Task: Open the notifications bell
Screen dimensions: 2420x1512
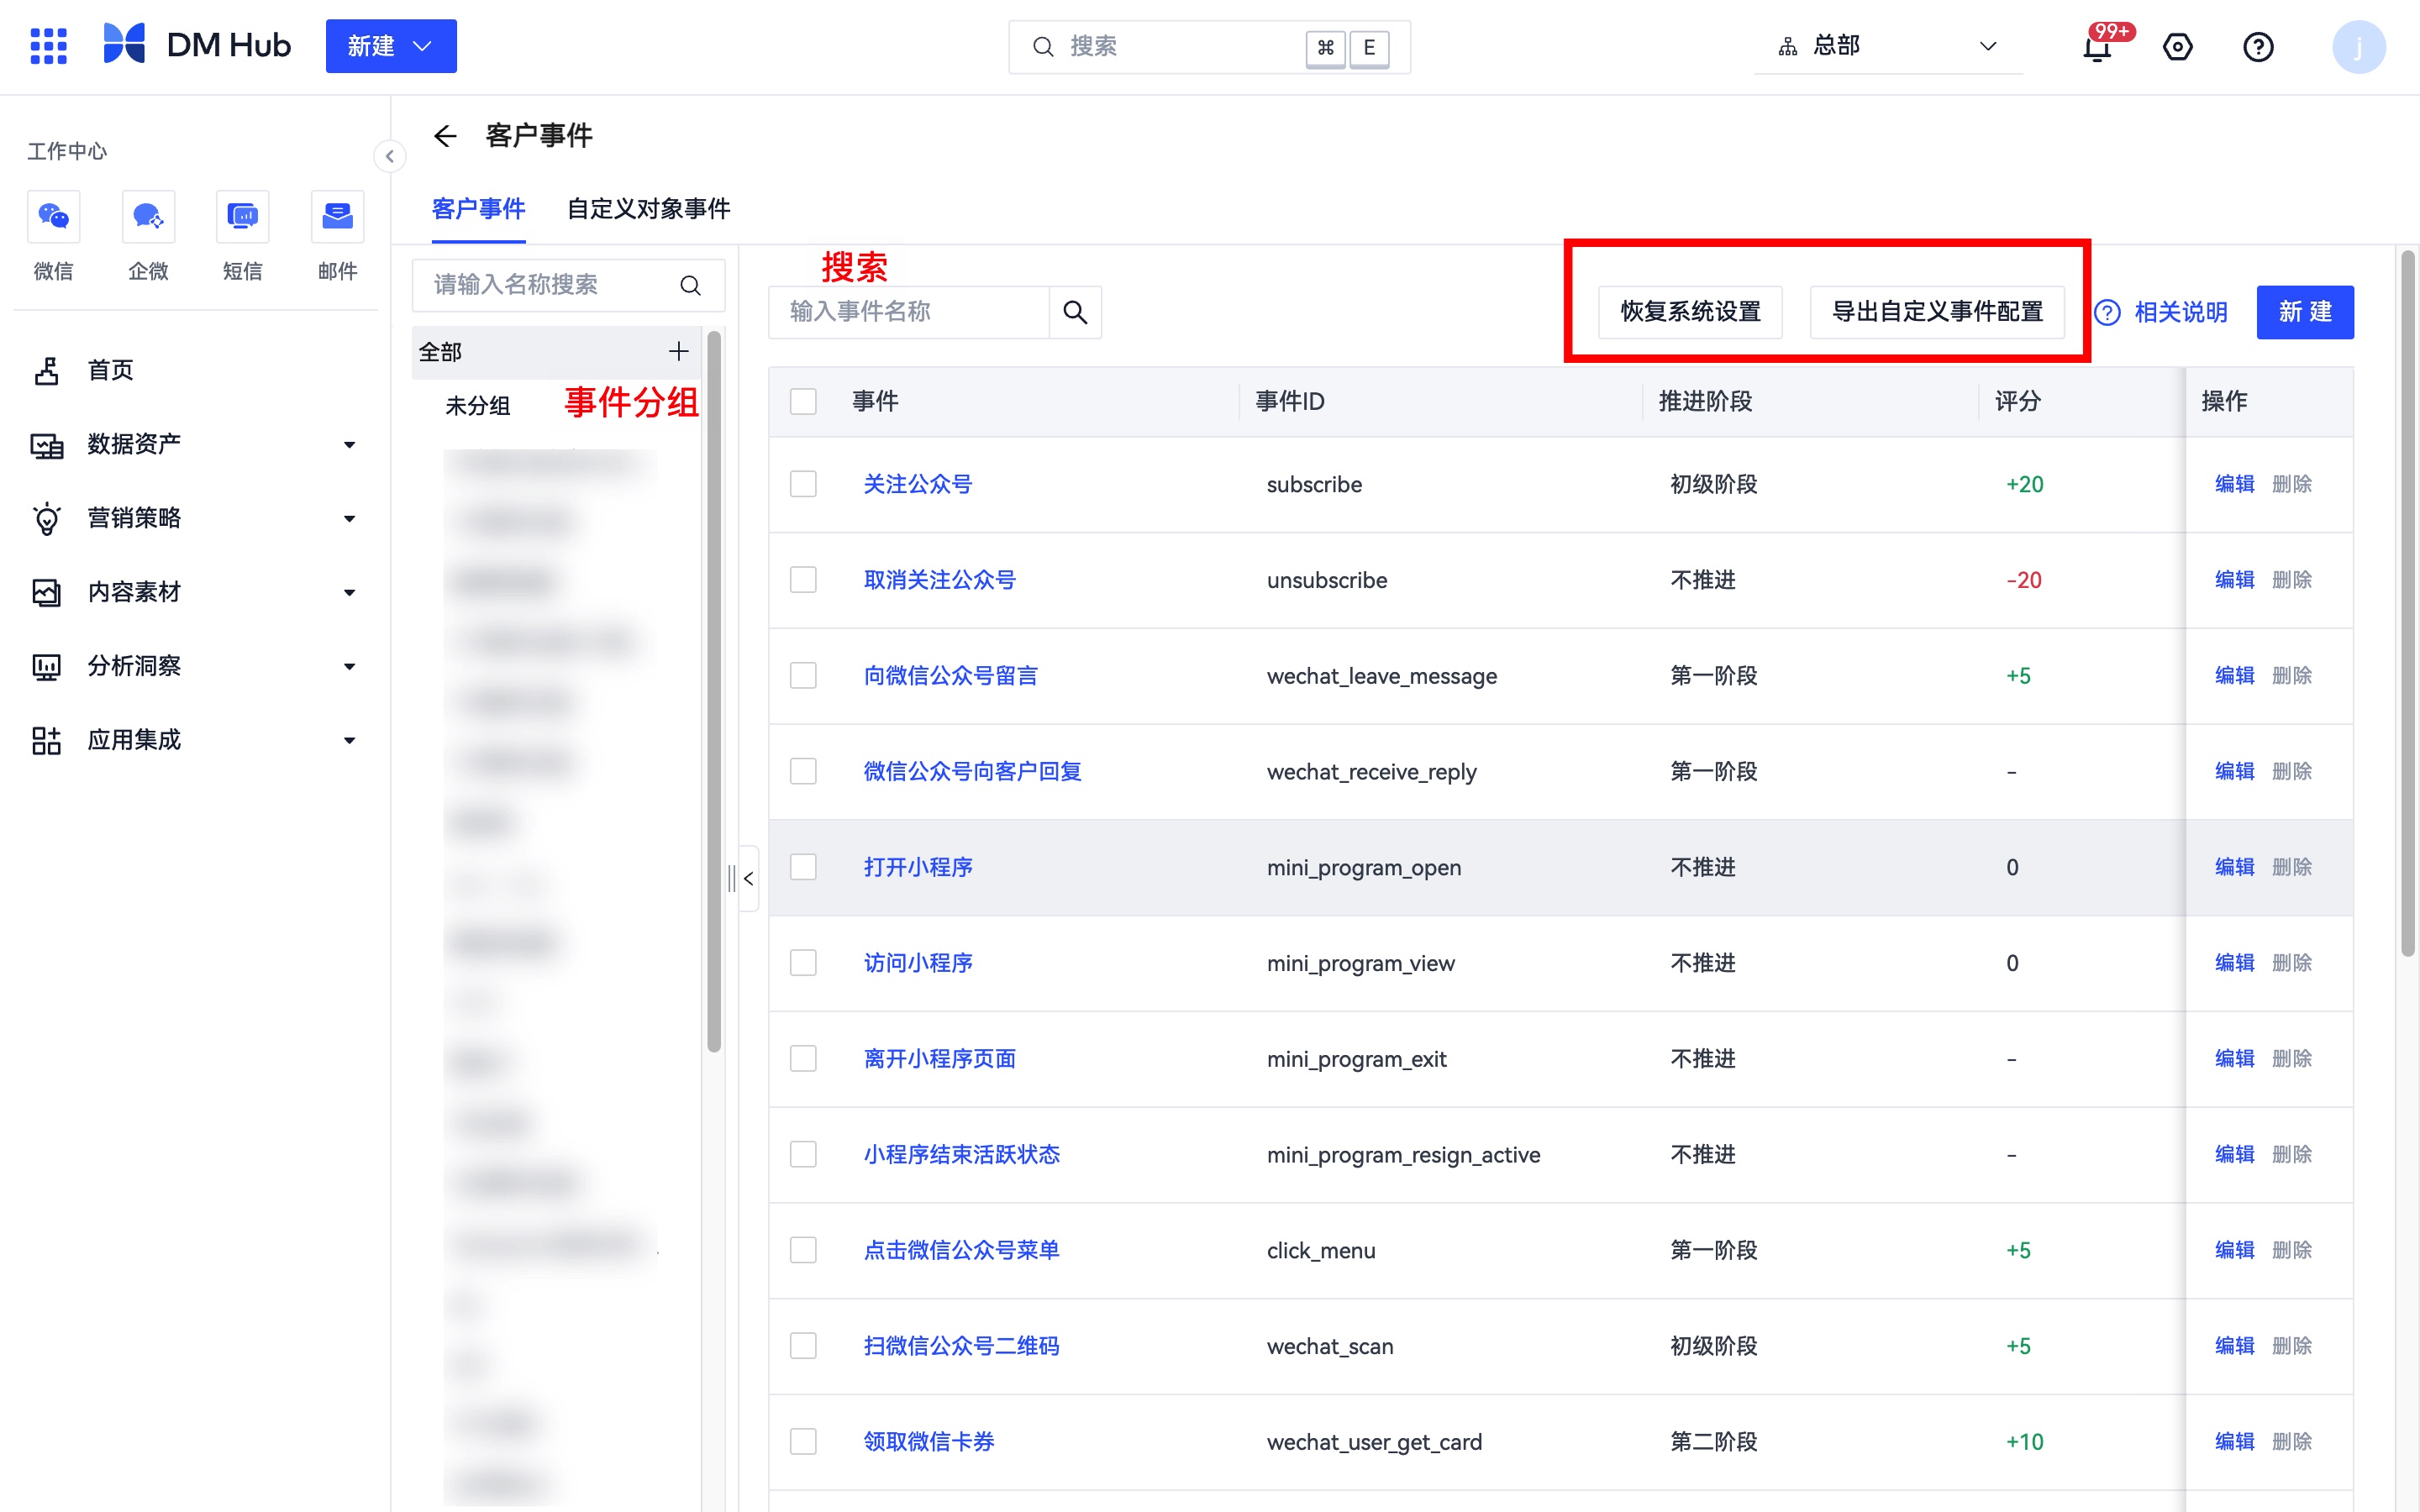Action: pyautogui.click(x=2097, y=47)
